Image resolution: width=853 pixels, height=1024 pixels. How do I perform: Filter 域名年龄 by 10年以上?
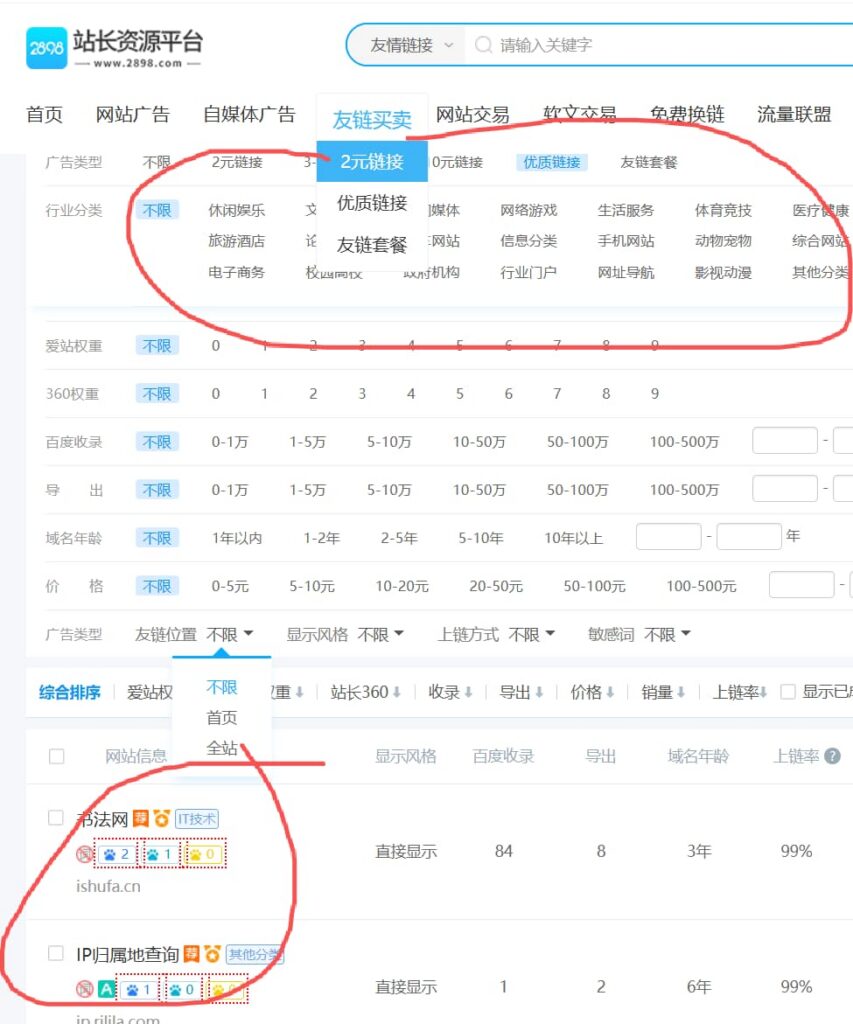pos(573,538)
